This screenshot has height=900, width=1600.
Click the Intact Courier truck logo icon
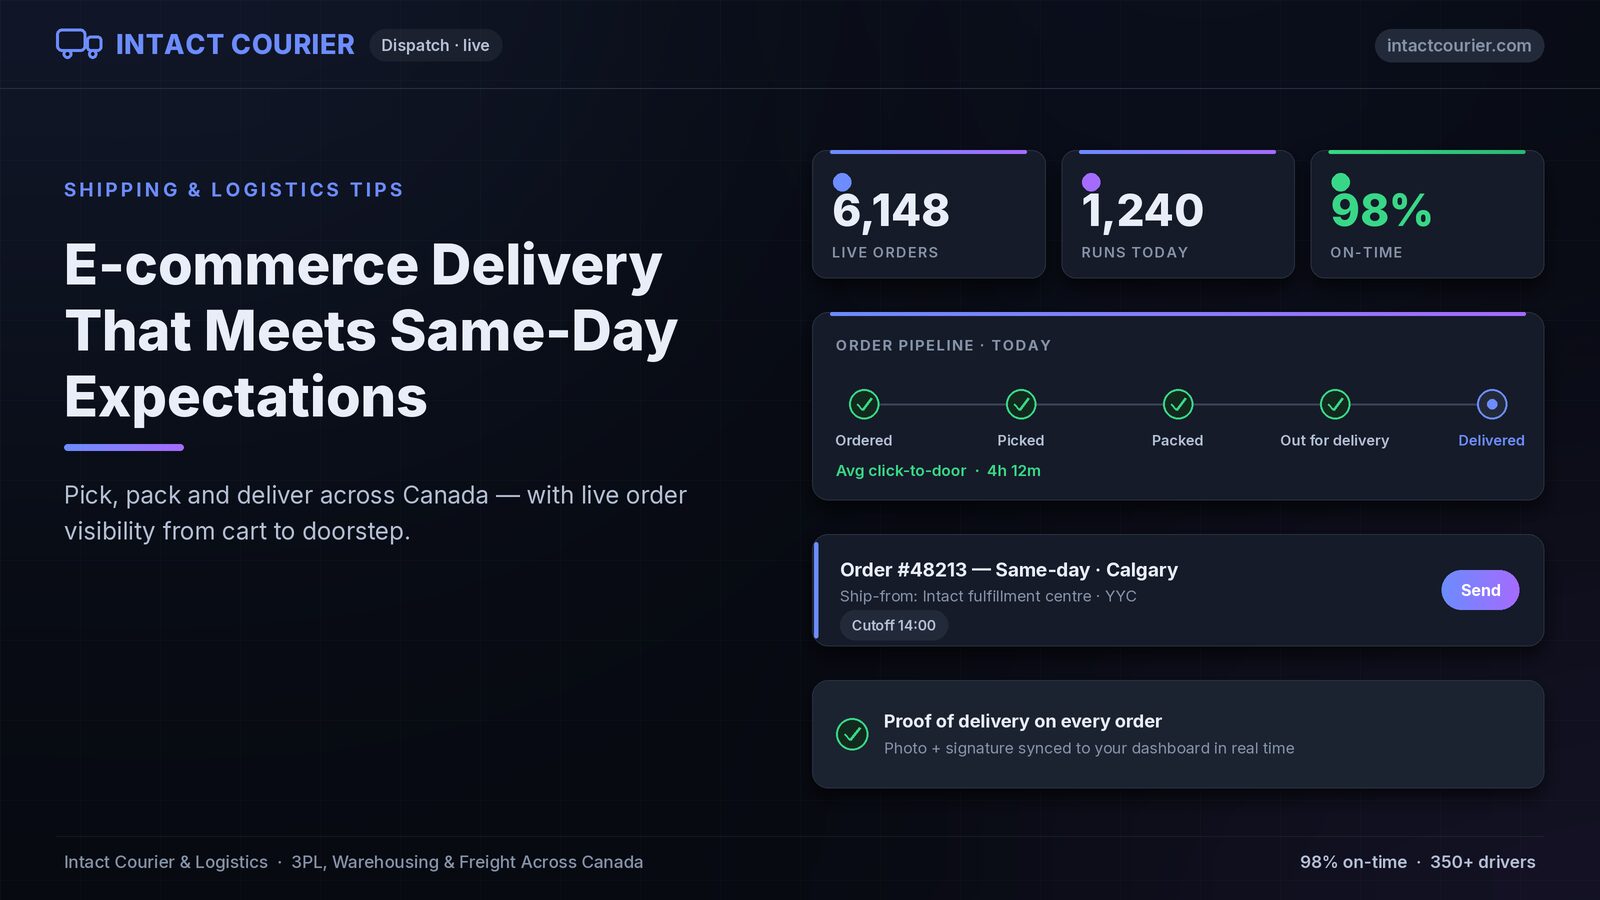79,44
